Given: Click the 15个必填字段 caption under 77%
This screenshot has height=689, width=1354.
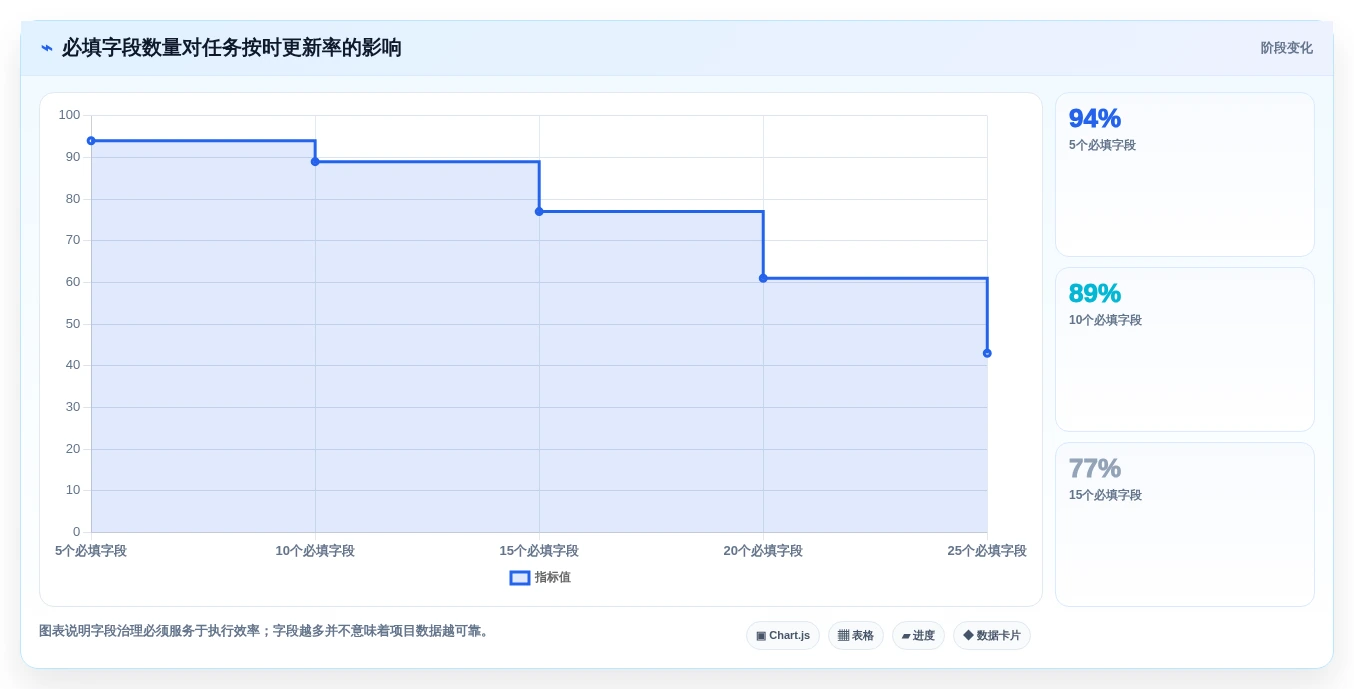Looking at the screenshot, I should pos(1105,495).
